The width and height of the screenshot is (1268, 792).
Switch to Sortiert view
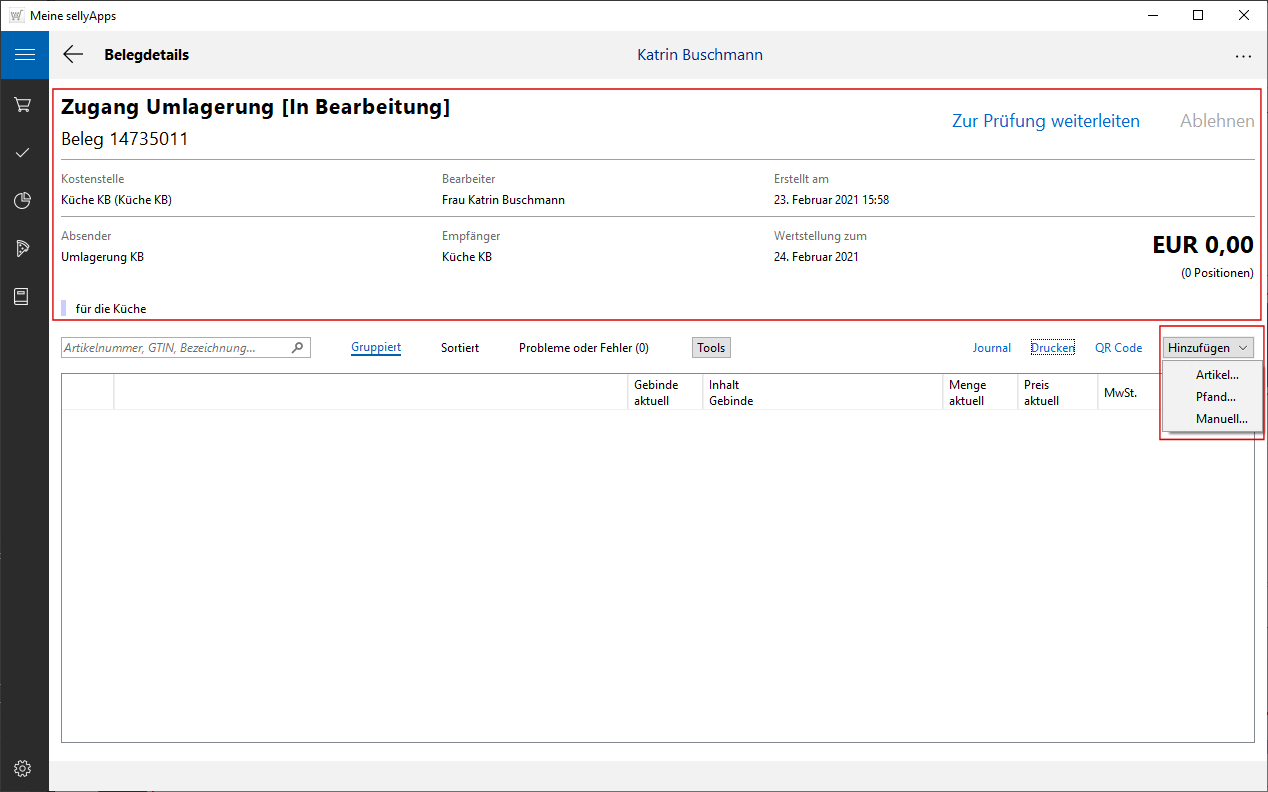coord(460,348)
